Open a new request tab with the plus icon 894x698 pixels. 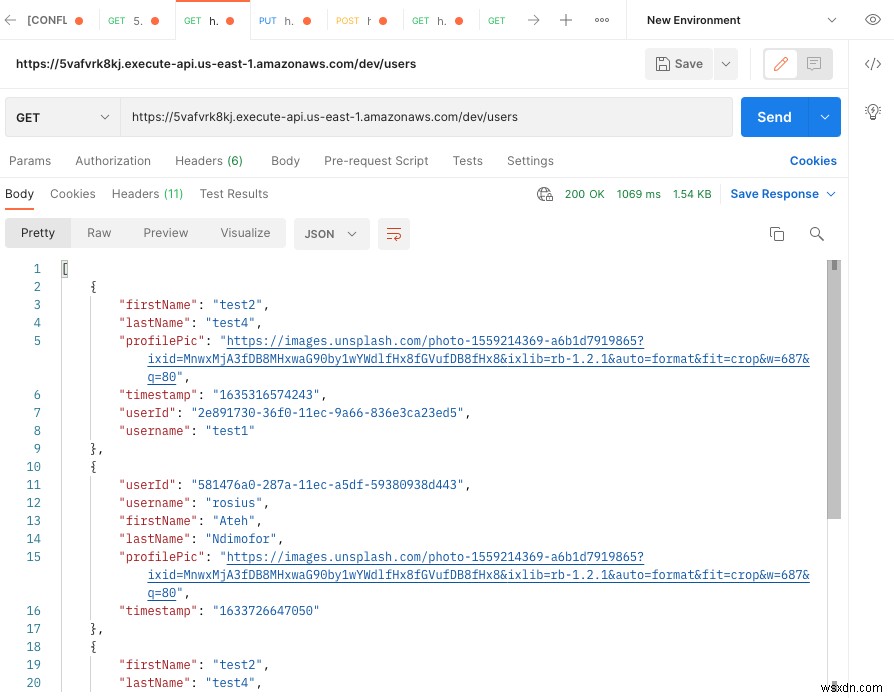[x=567, y=20]
